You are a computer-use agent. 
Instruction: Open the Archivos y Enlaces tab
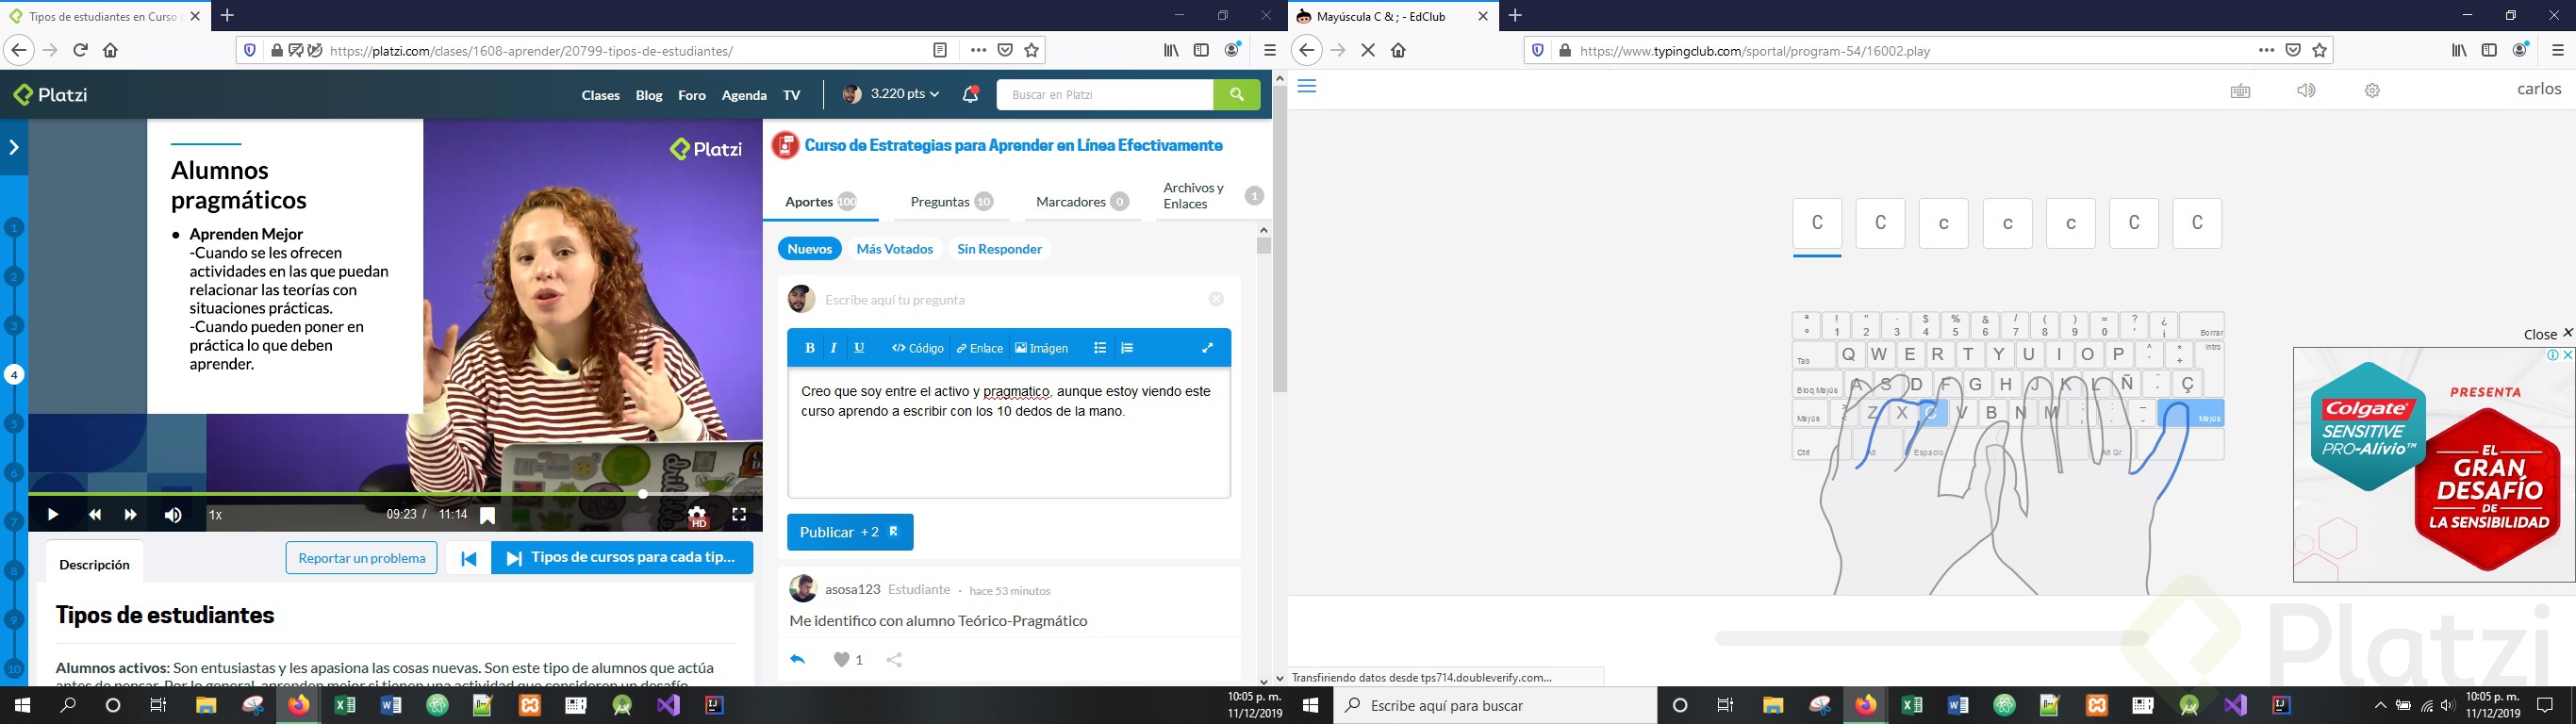pyautogui.click(x=1212, y=196)
